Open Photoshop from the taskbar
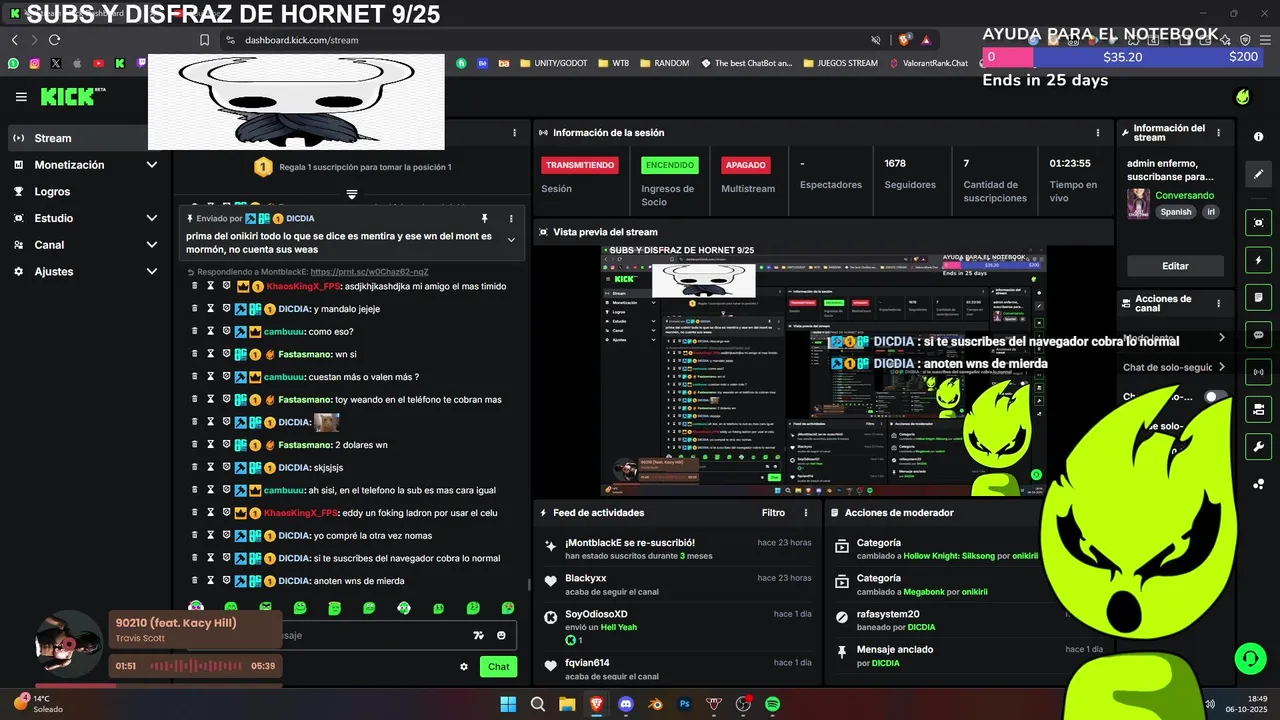The image size is (1280, 720). (685, 704)
